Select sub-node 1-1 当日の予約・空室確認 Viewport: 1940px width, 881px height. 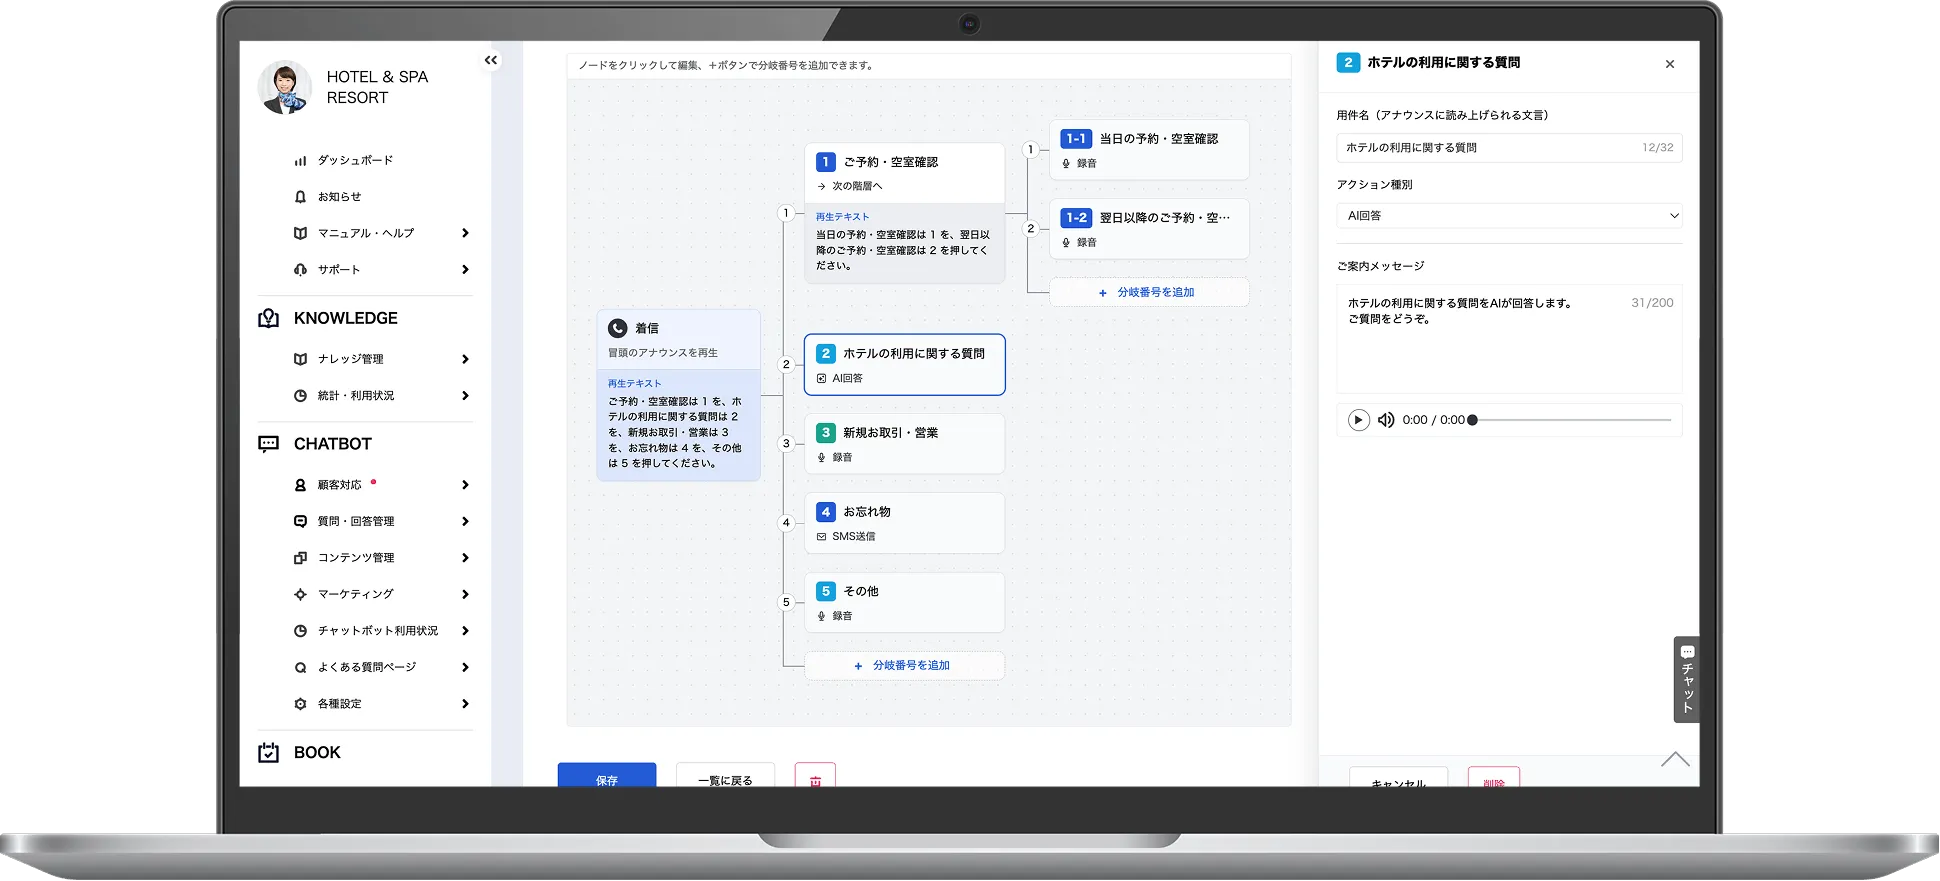click(x=1149, y=150)
